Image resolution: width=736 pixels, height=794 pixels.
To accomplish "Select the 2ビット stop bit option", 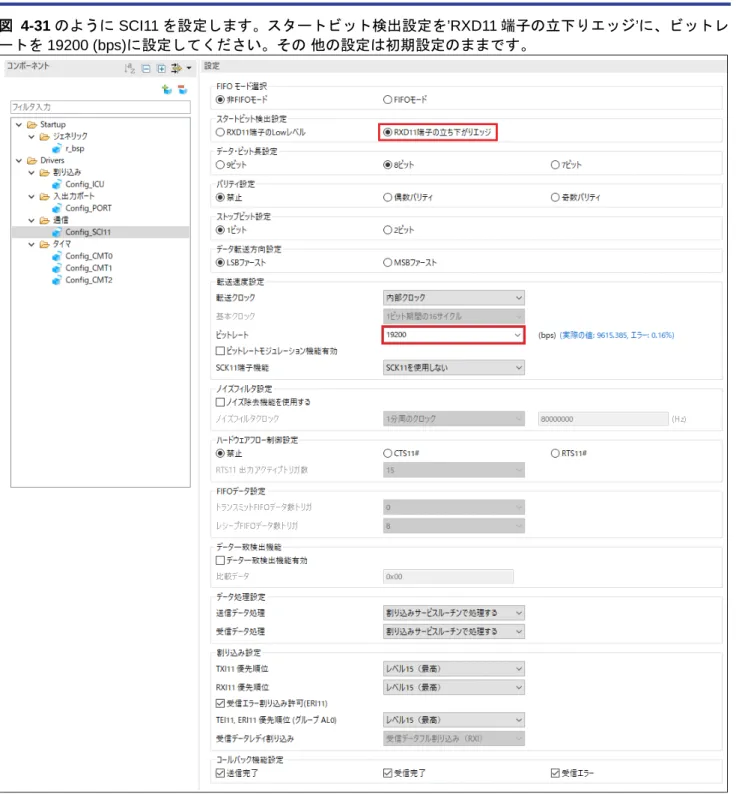I will tap(388, 230).
